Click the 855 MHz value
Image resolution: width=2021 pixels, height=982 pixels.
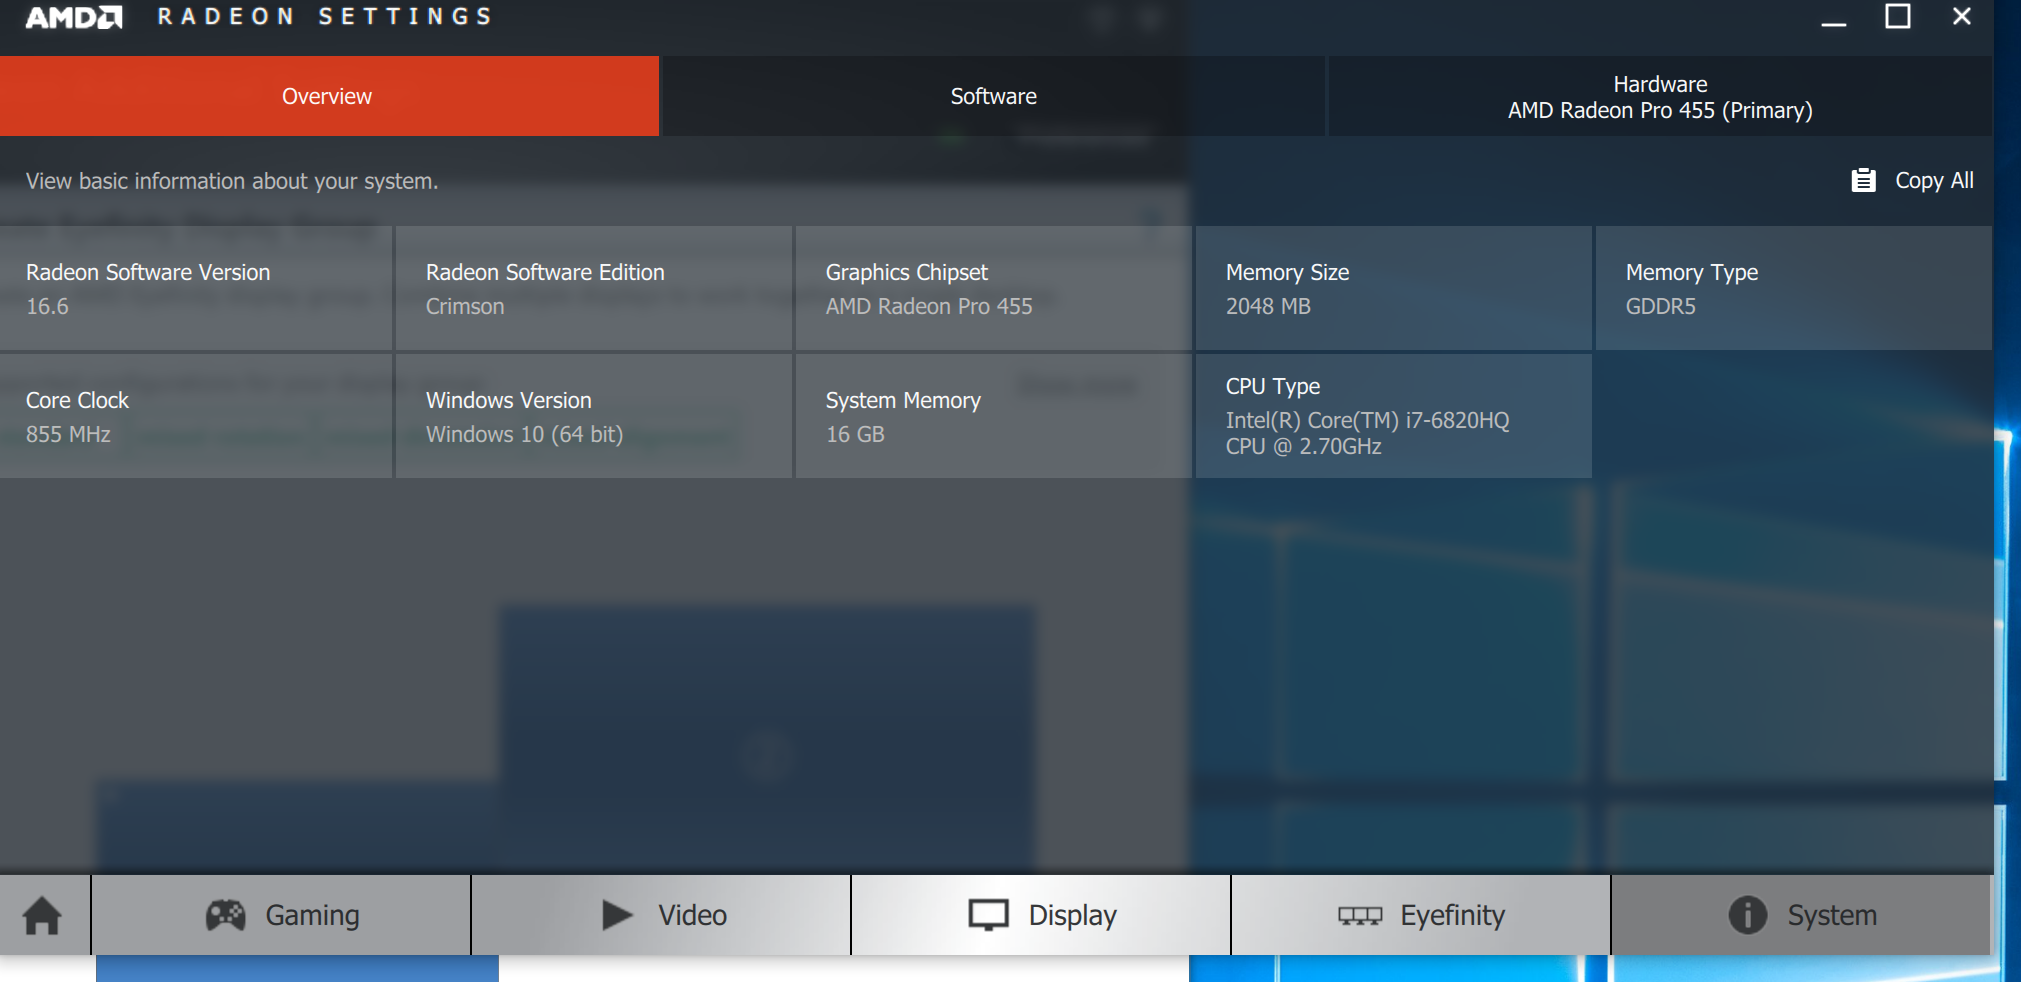[x=68, y=434]
